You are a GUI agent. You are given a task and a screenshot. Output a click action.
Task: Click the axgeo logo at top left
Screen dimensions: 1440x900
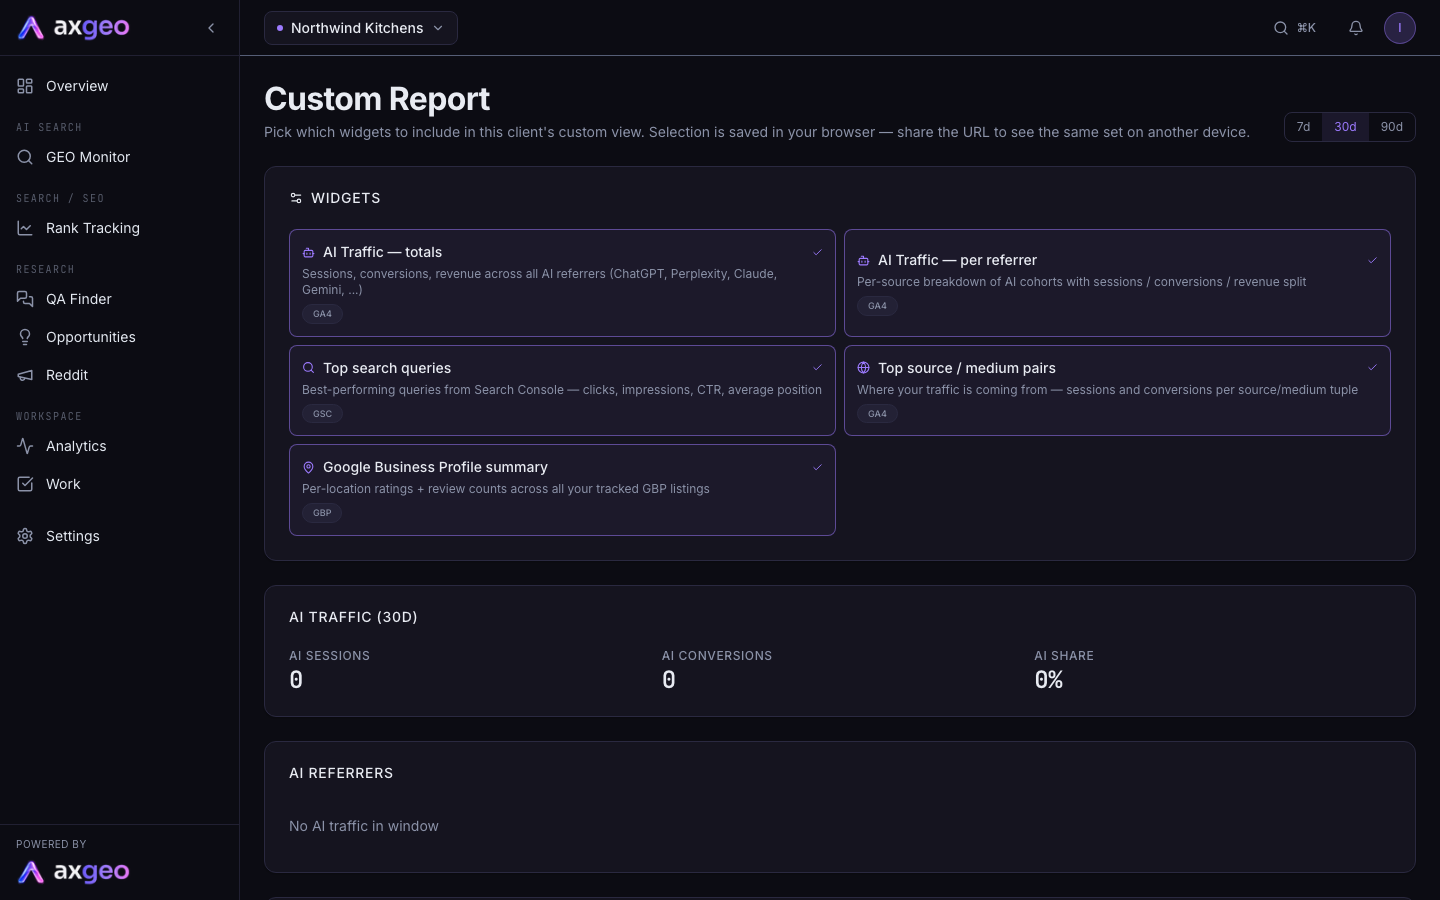pyautogui.click(x=74, y=28)
